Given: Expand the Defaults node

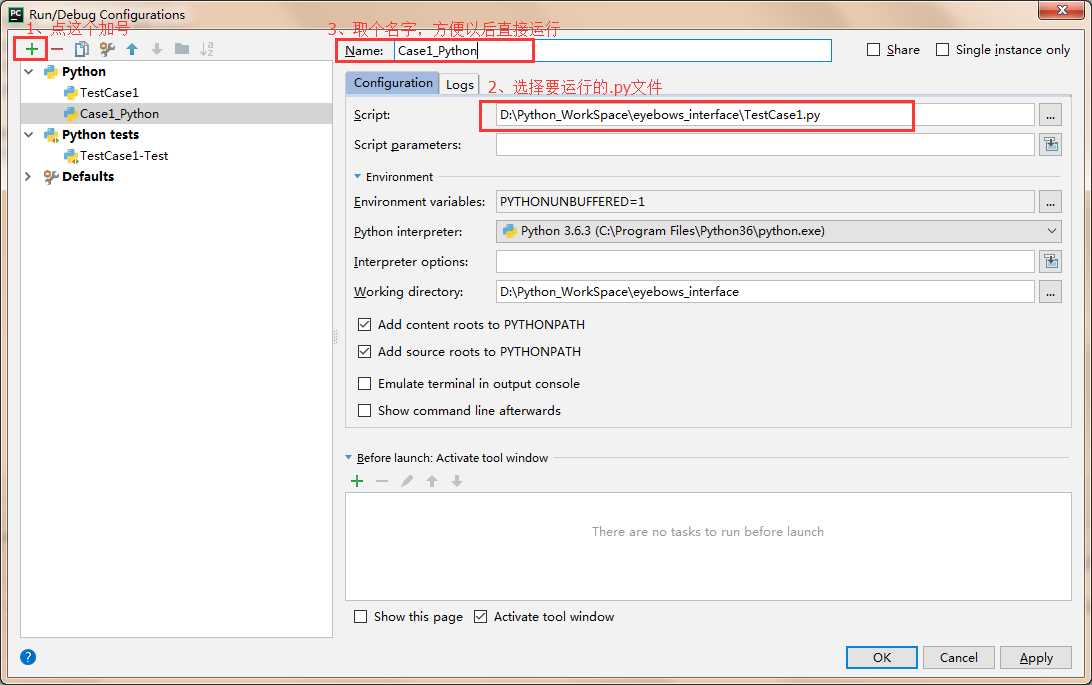Looking at the screenshot, I should pos(28,177).
